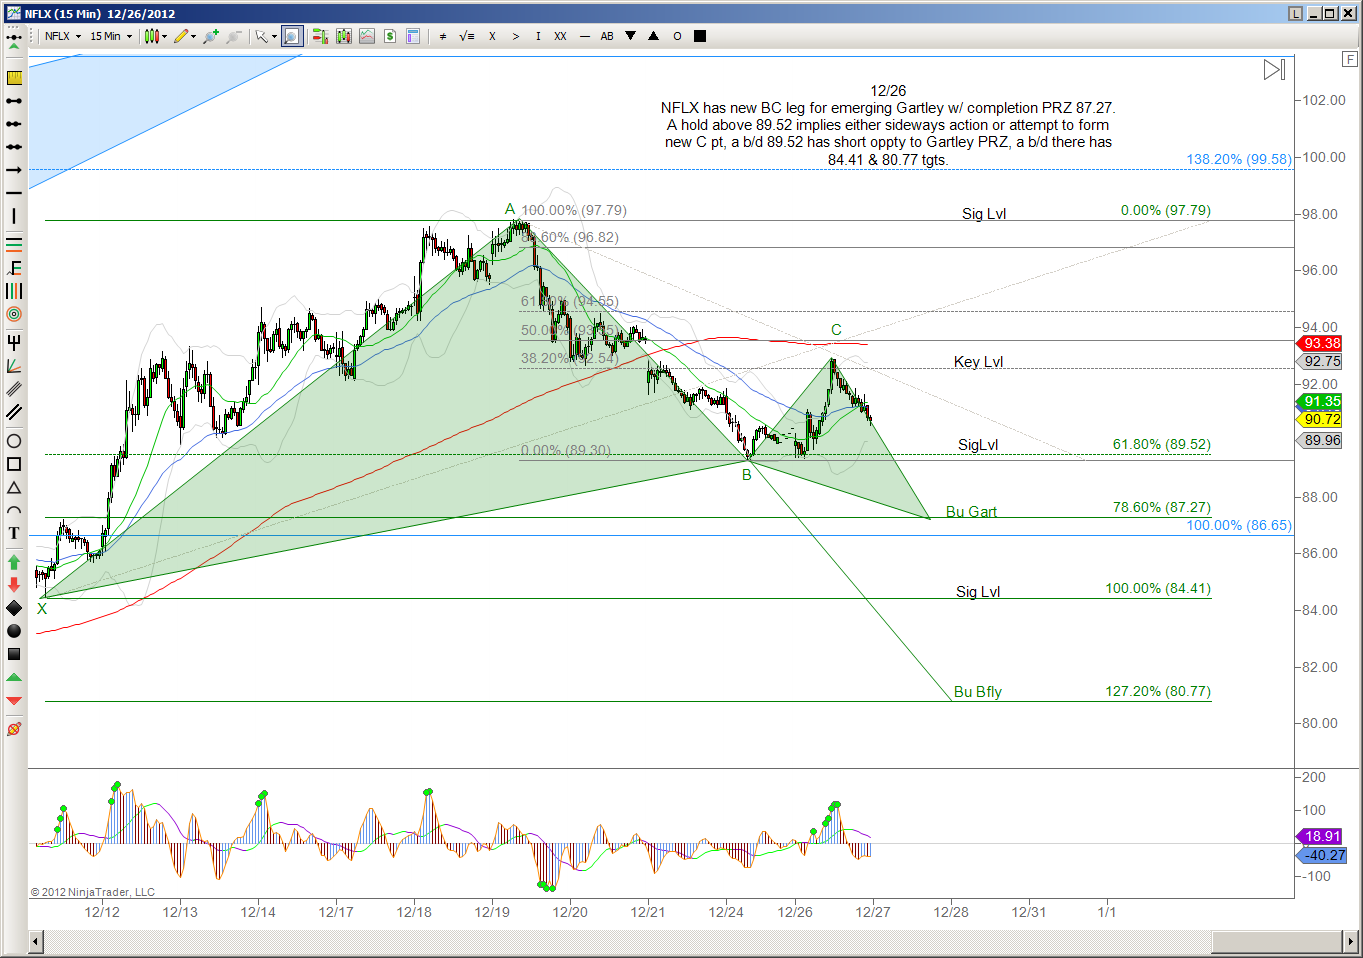Pick the Fibonacci circle drawing tool

click(x=14, y=314)
